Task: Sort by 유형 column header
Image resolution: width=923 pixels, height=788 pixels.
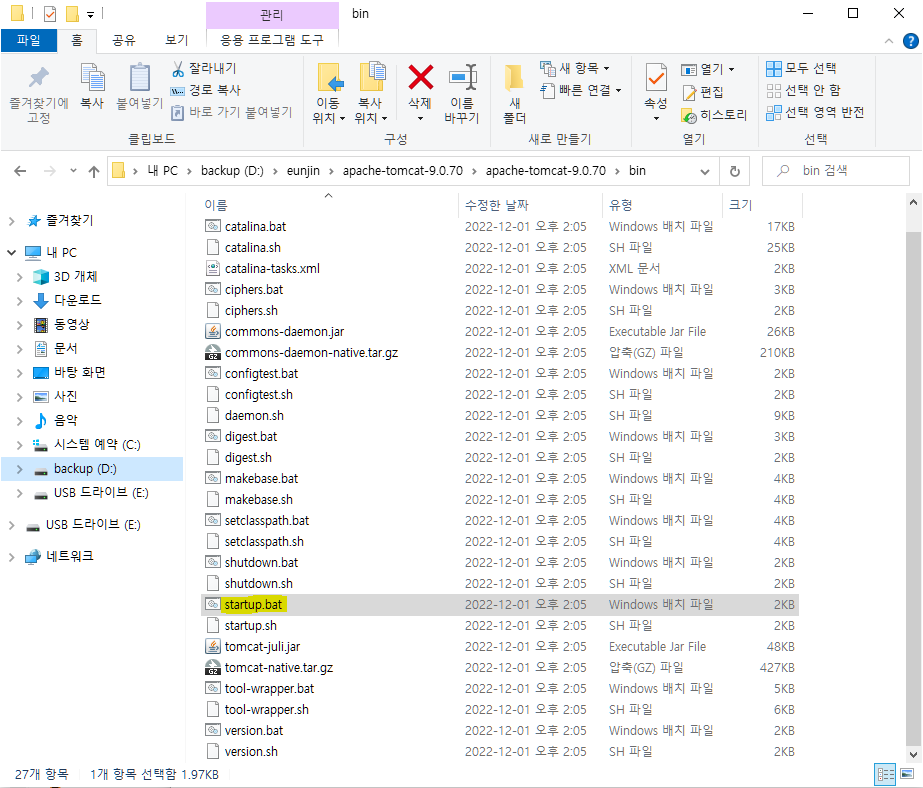Action: pos(621,205)
